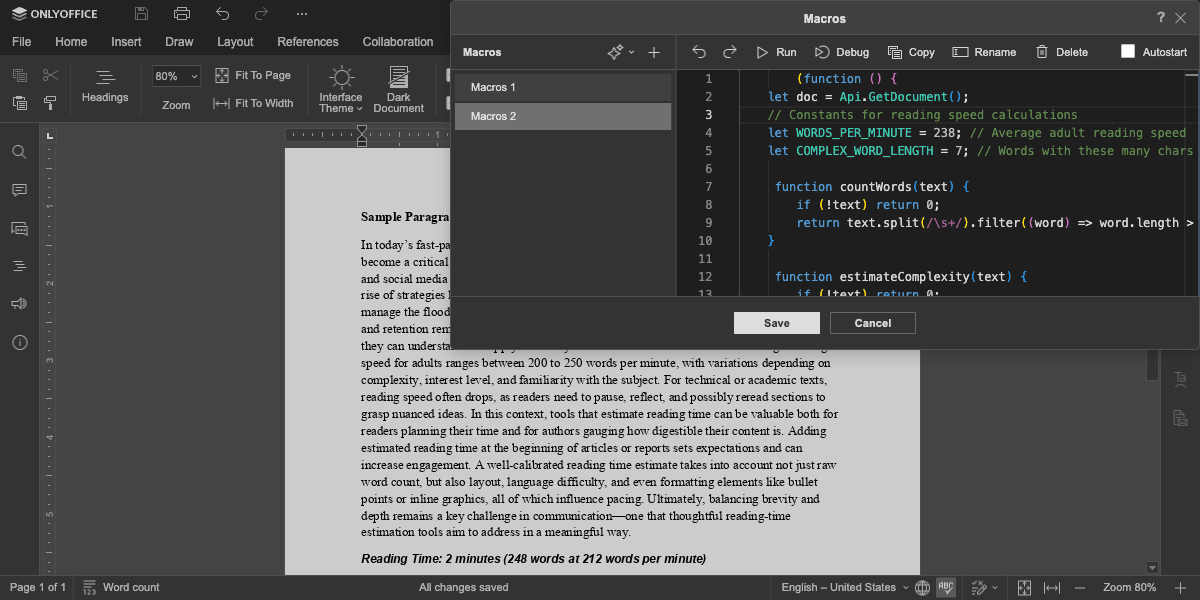Viewport: 1200px width, 600px height.
Task: Open the Search panel in left sidebar
Action: [x=19, y=152]
